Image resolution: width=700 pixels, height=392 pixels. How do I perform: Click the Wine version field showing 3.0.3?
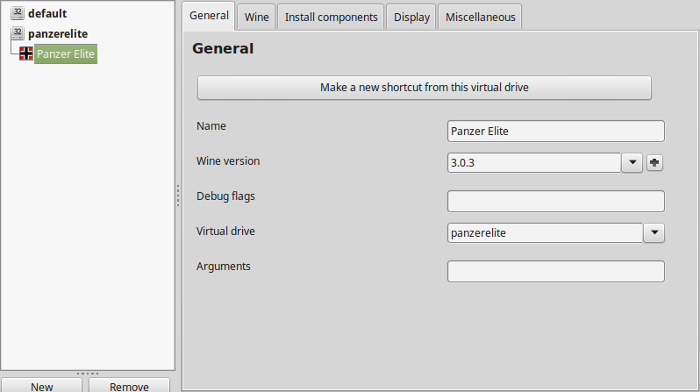[534, 163]
